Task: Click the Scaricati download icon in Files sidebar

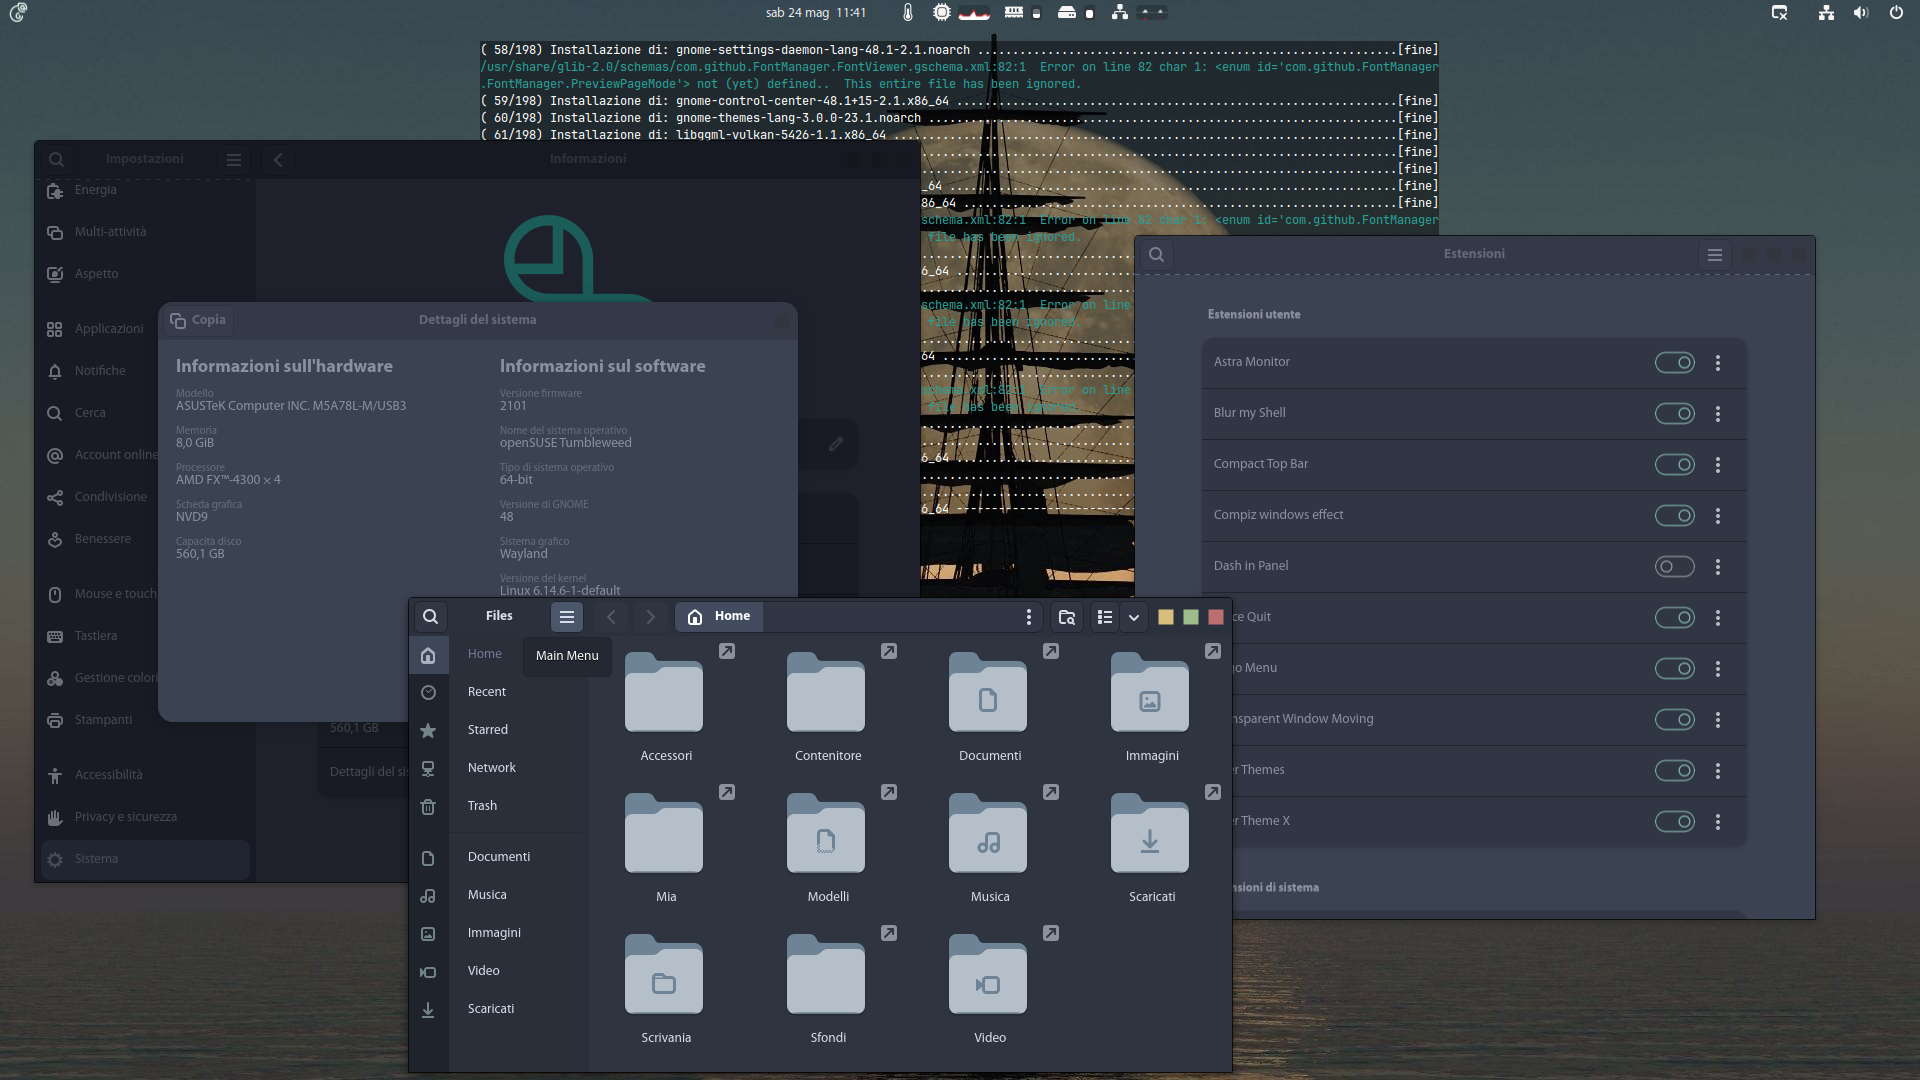Action: click(428, 1010)
